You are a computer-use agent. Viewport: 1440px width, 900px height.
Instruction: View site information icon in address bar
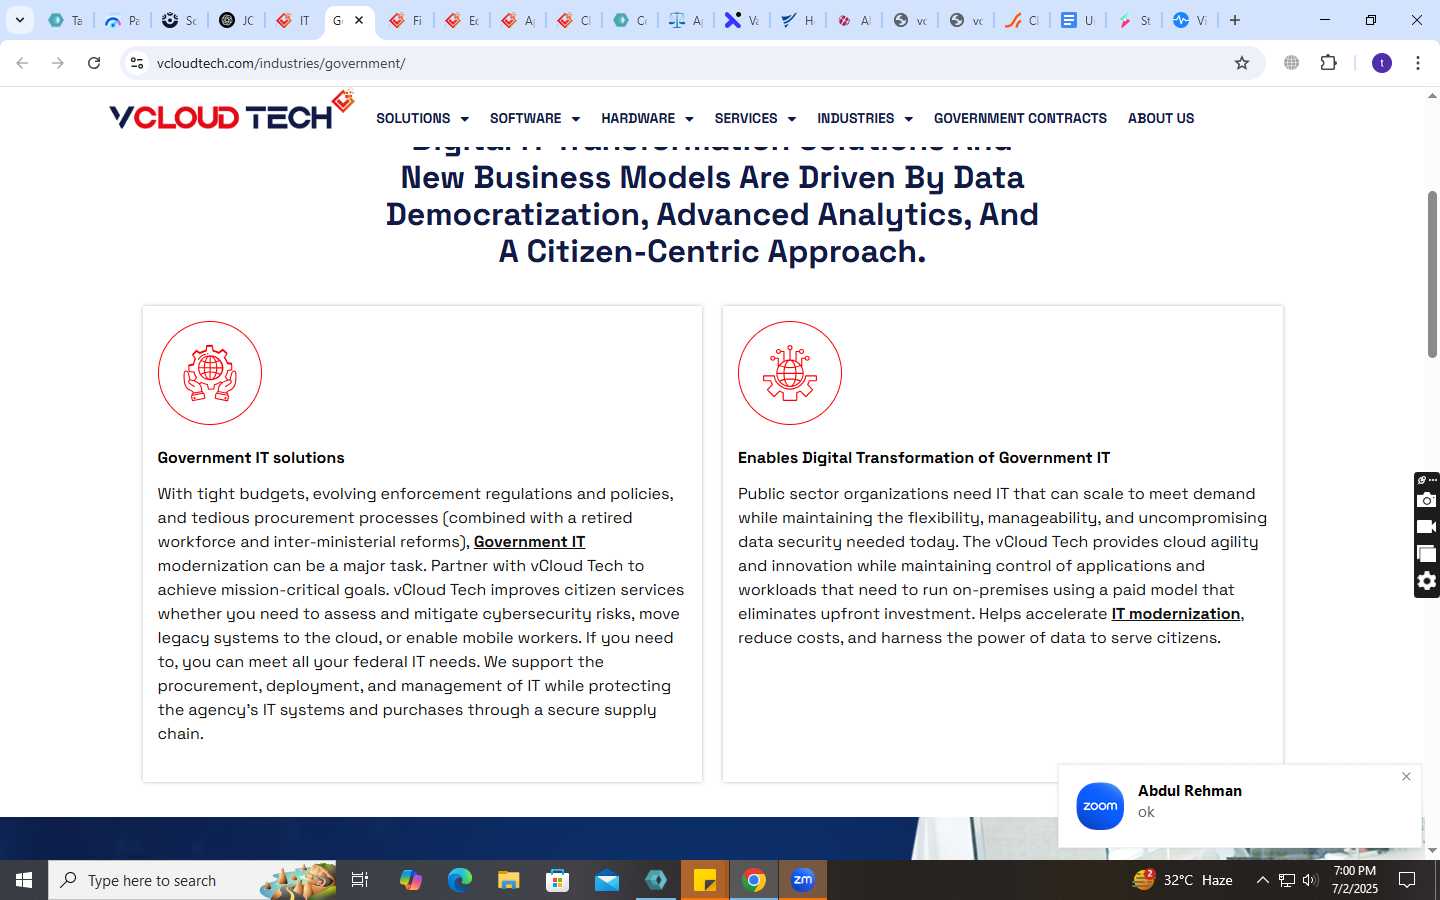click(x=137, y=63)
